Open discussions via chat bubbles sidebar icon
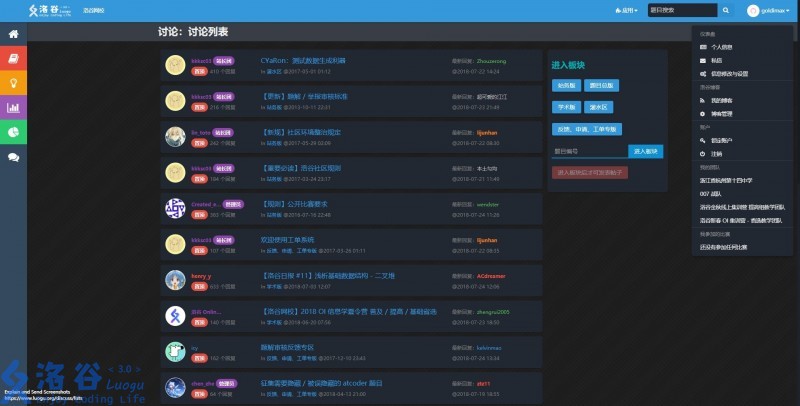Screen dimensions: 800x406 14,156
